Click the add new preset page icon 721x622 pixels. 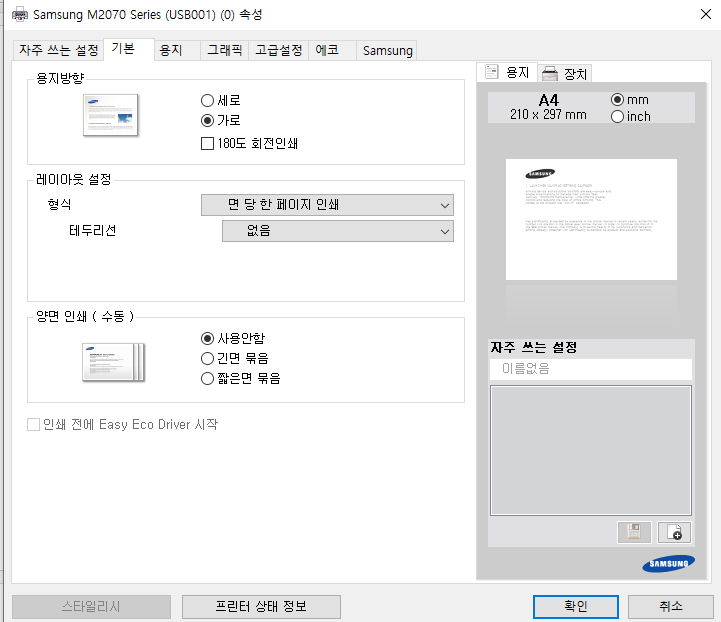point(674,532)
